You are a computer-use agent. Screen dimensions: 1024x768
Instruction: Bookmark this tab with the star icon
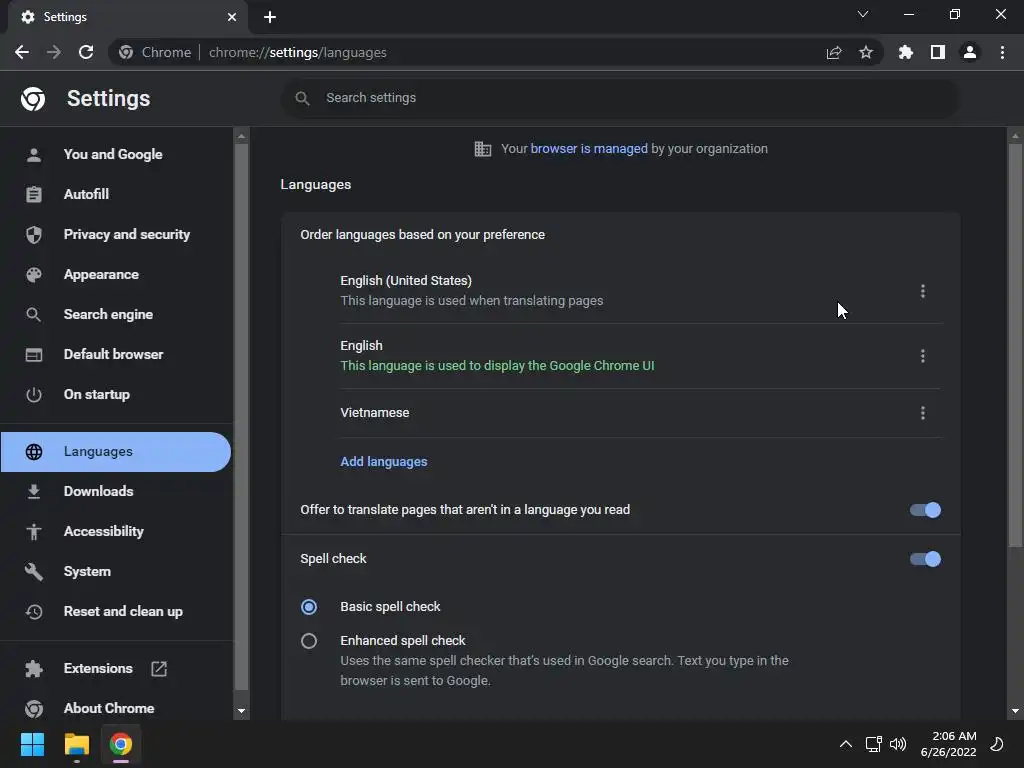click(865, 52)
